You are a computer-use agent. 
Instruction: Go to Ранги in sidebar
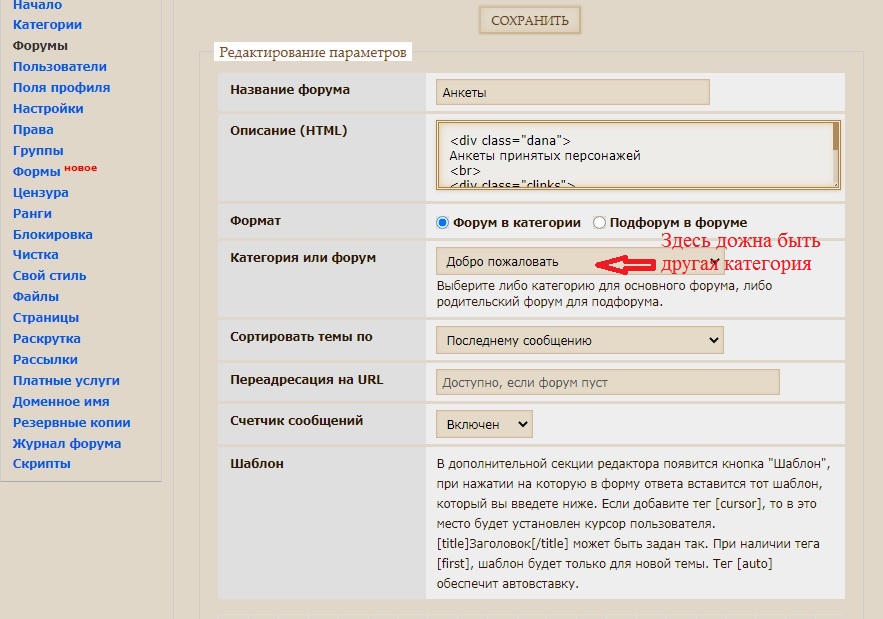coord(32,213)
